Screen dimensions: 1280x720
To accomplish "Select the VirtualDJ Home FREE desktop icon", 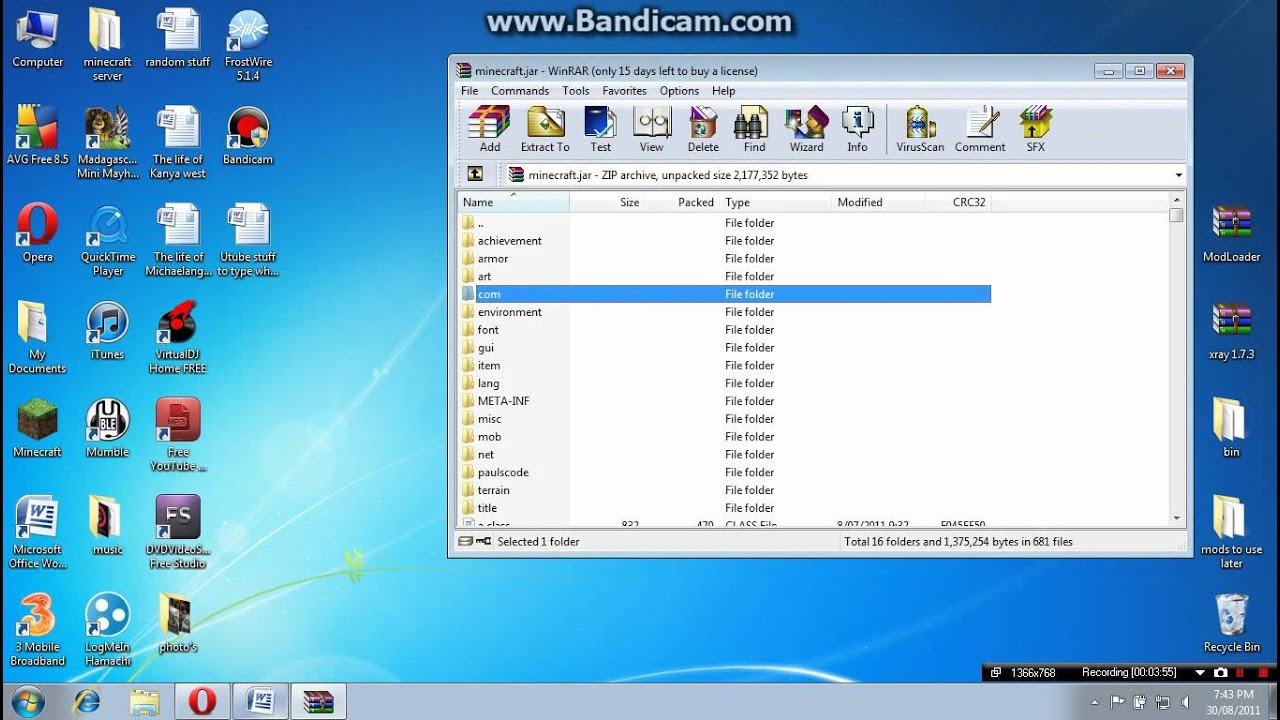I will click(178, 339).
